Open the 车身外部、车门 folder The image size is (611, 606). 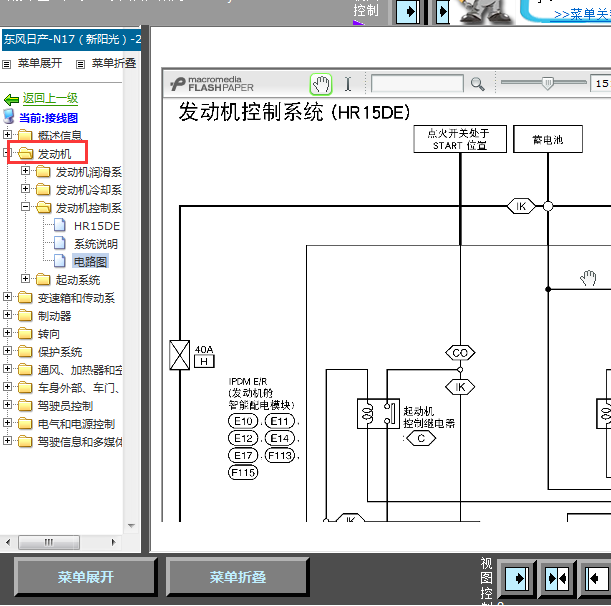pos(78,388)
